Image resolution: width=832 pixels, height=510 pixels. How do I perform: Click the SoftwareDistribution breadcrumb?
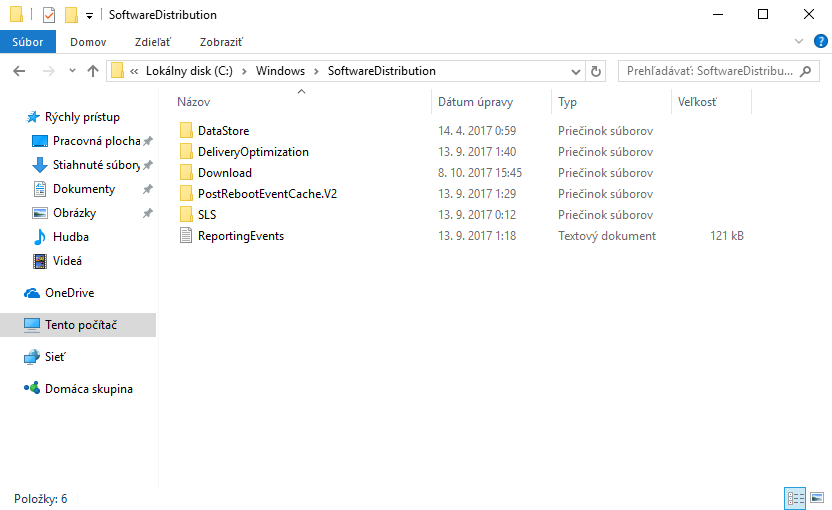coord(382,71)
